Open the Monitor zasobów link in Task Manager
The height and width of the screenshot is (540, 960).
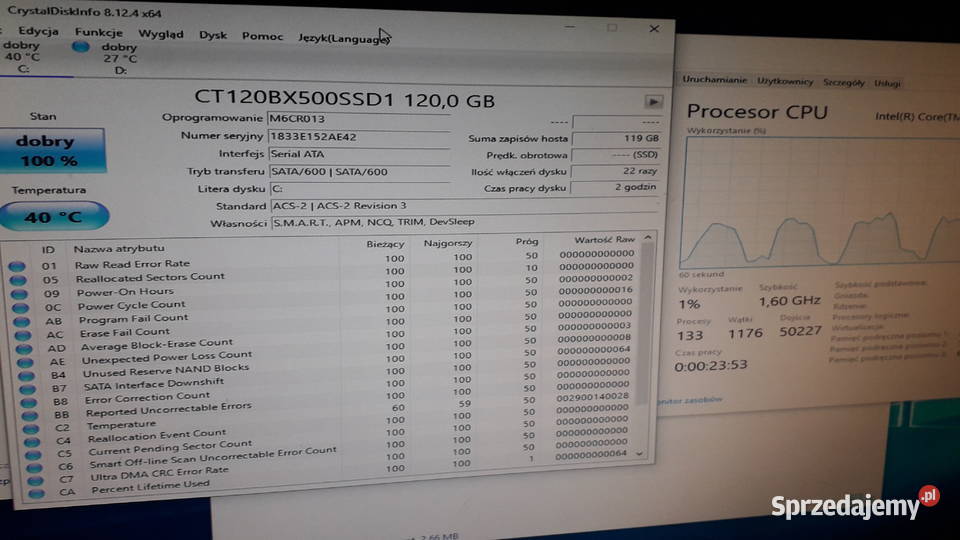click(x=690, y=400)
